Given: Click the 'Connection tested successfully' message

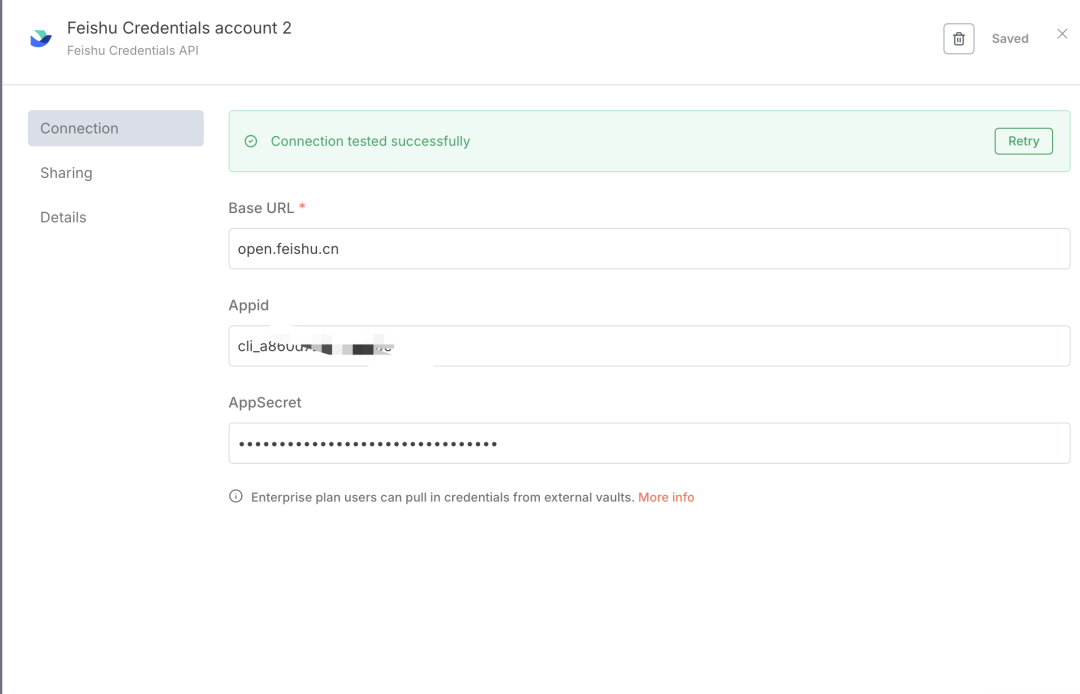Looking at the screenshot, I should click(370, 141).
